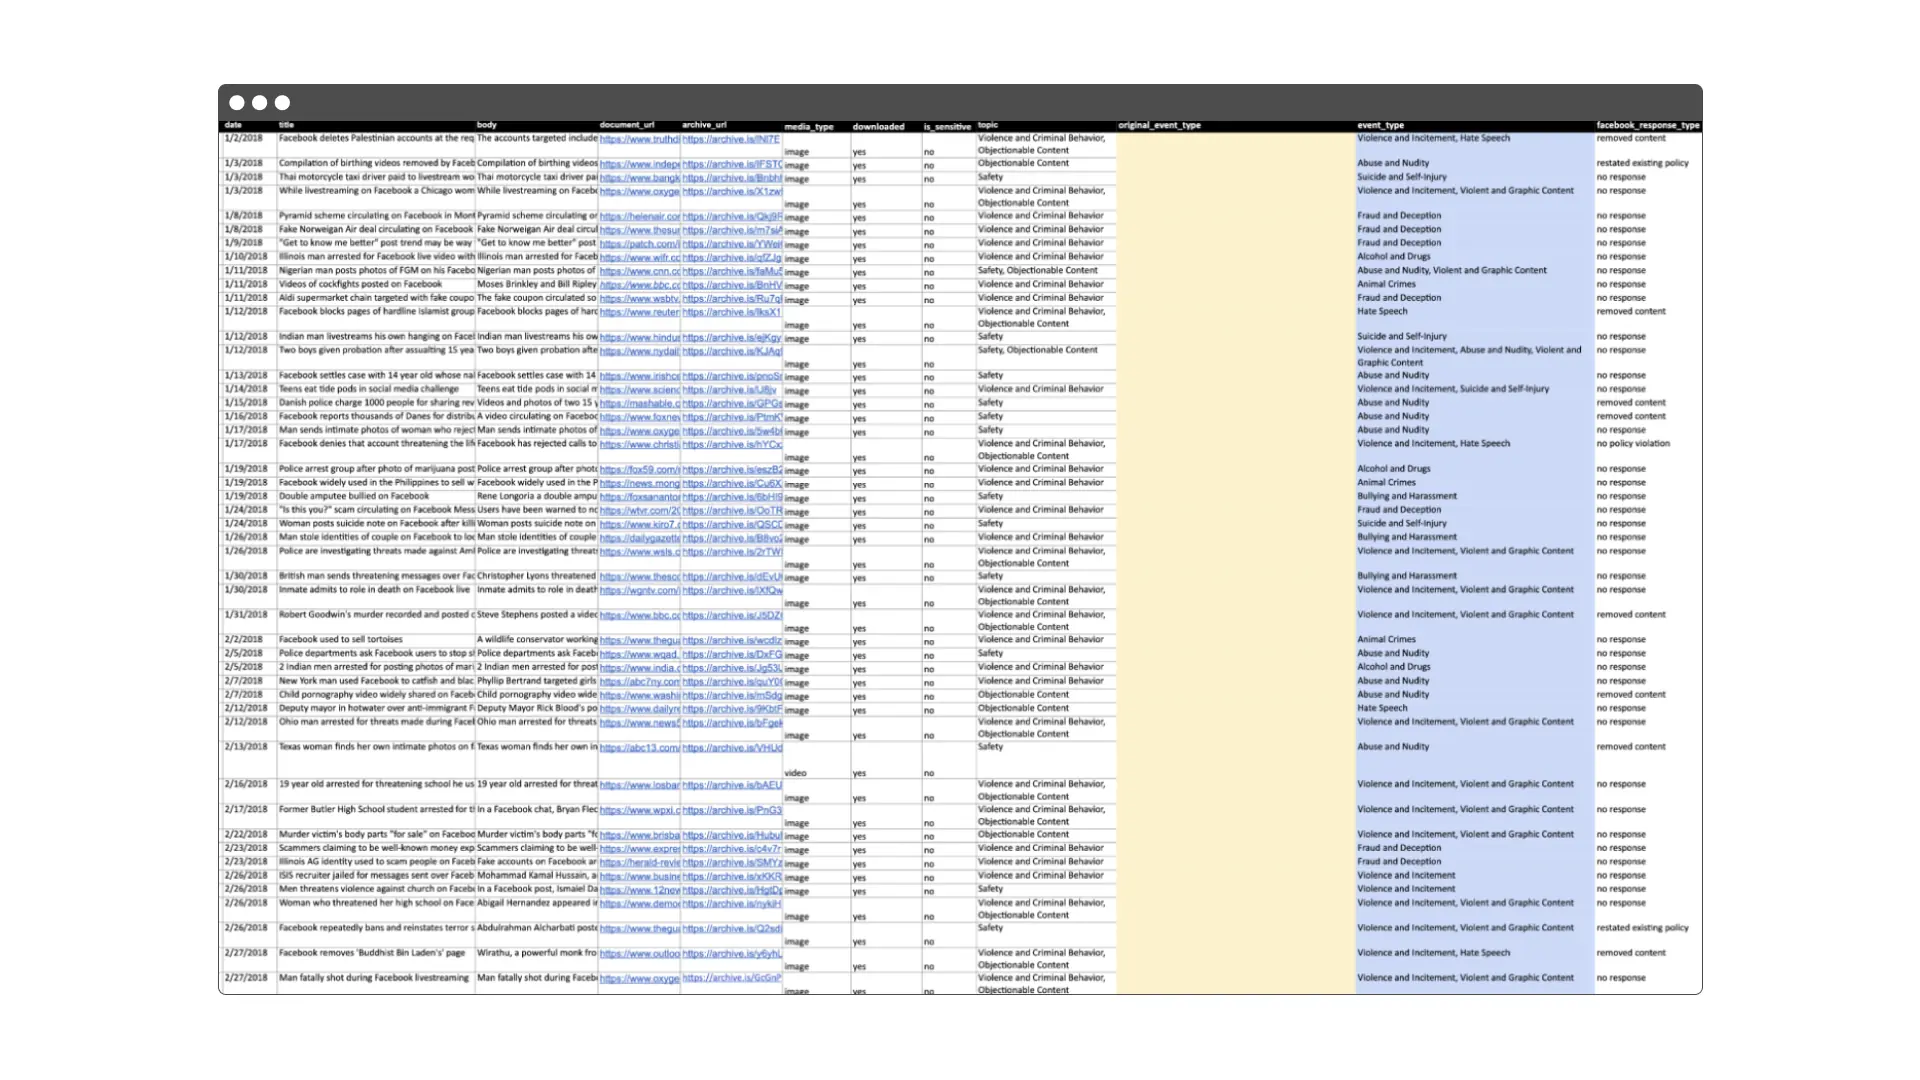
Task: Select the 'no policy violation' response cell
Action: 1633,443
